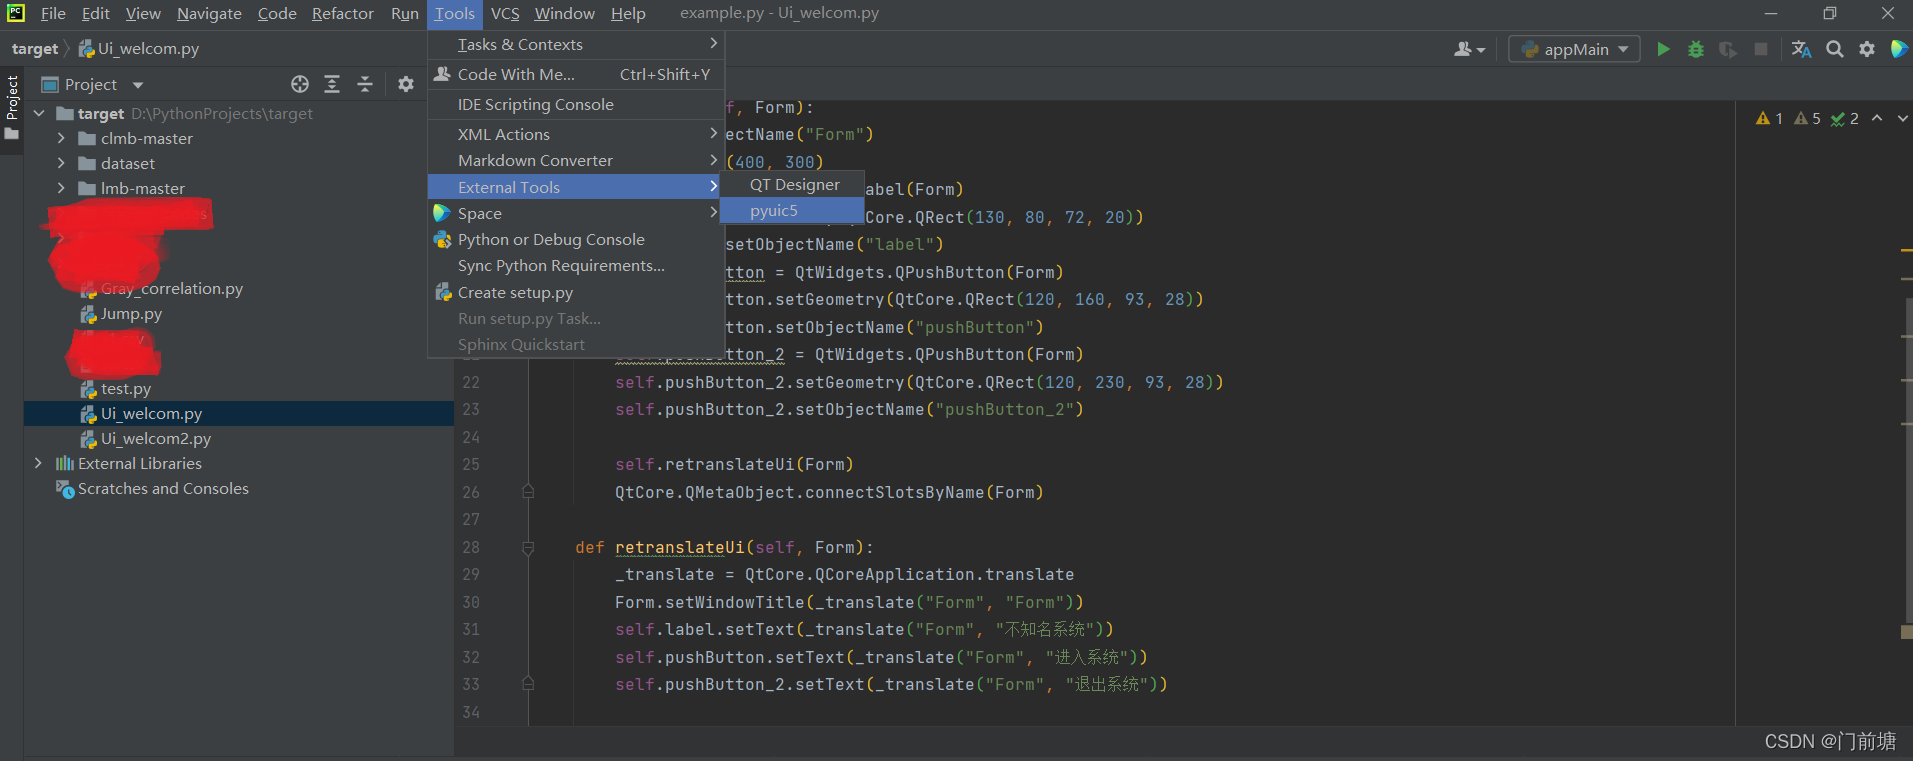The image size is (1913, 761).
Task: Click the target breadcrumb
Action: click(35, 48)
